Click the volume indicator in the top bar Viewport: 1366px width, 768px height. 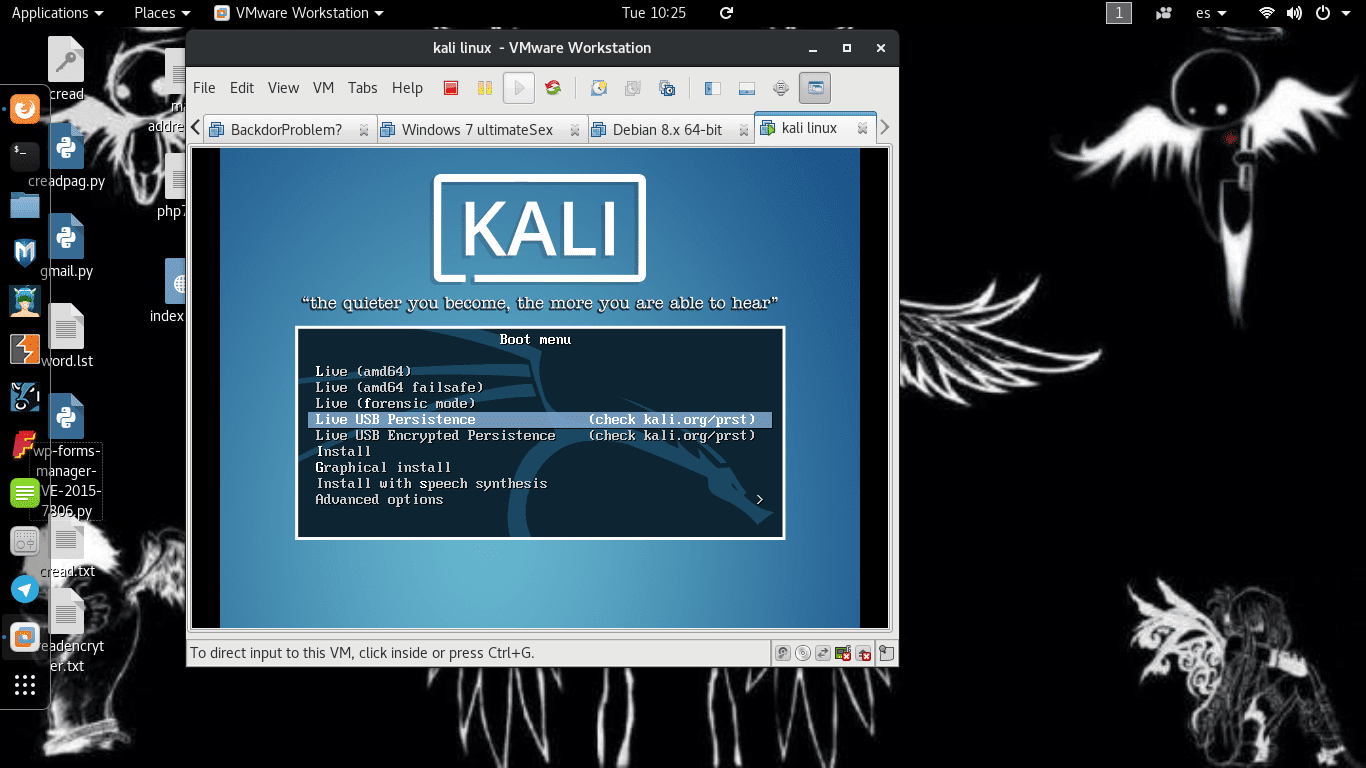click(x=1293, y=13)
